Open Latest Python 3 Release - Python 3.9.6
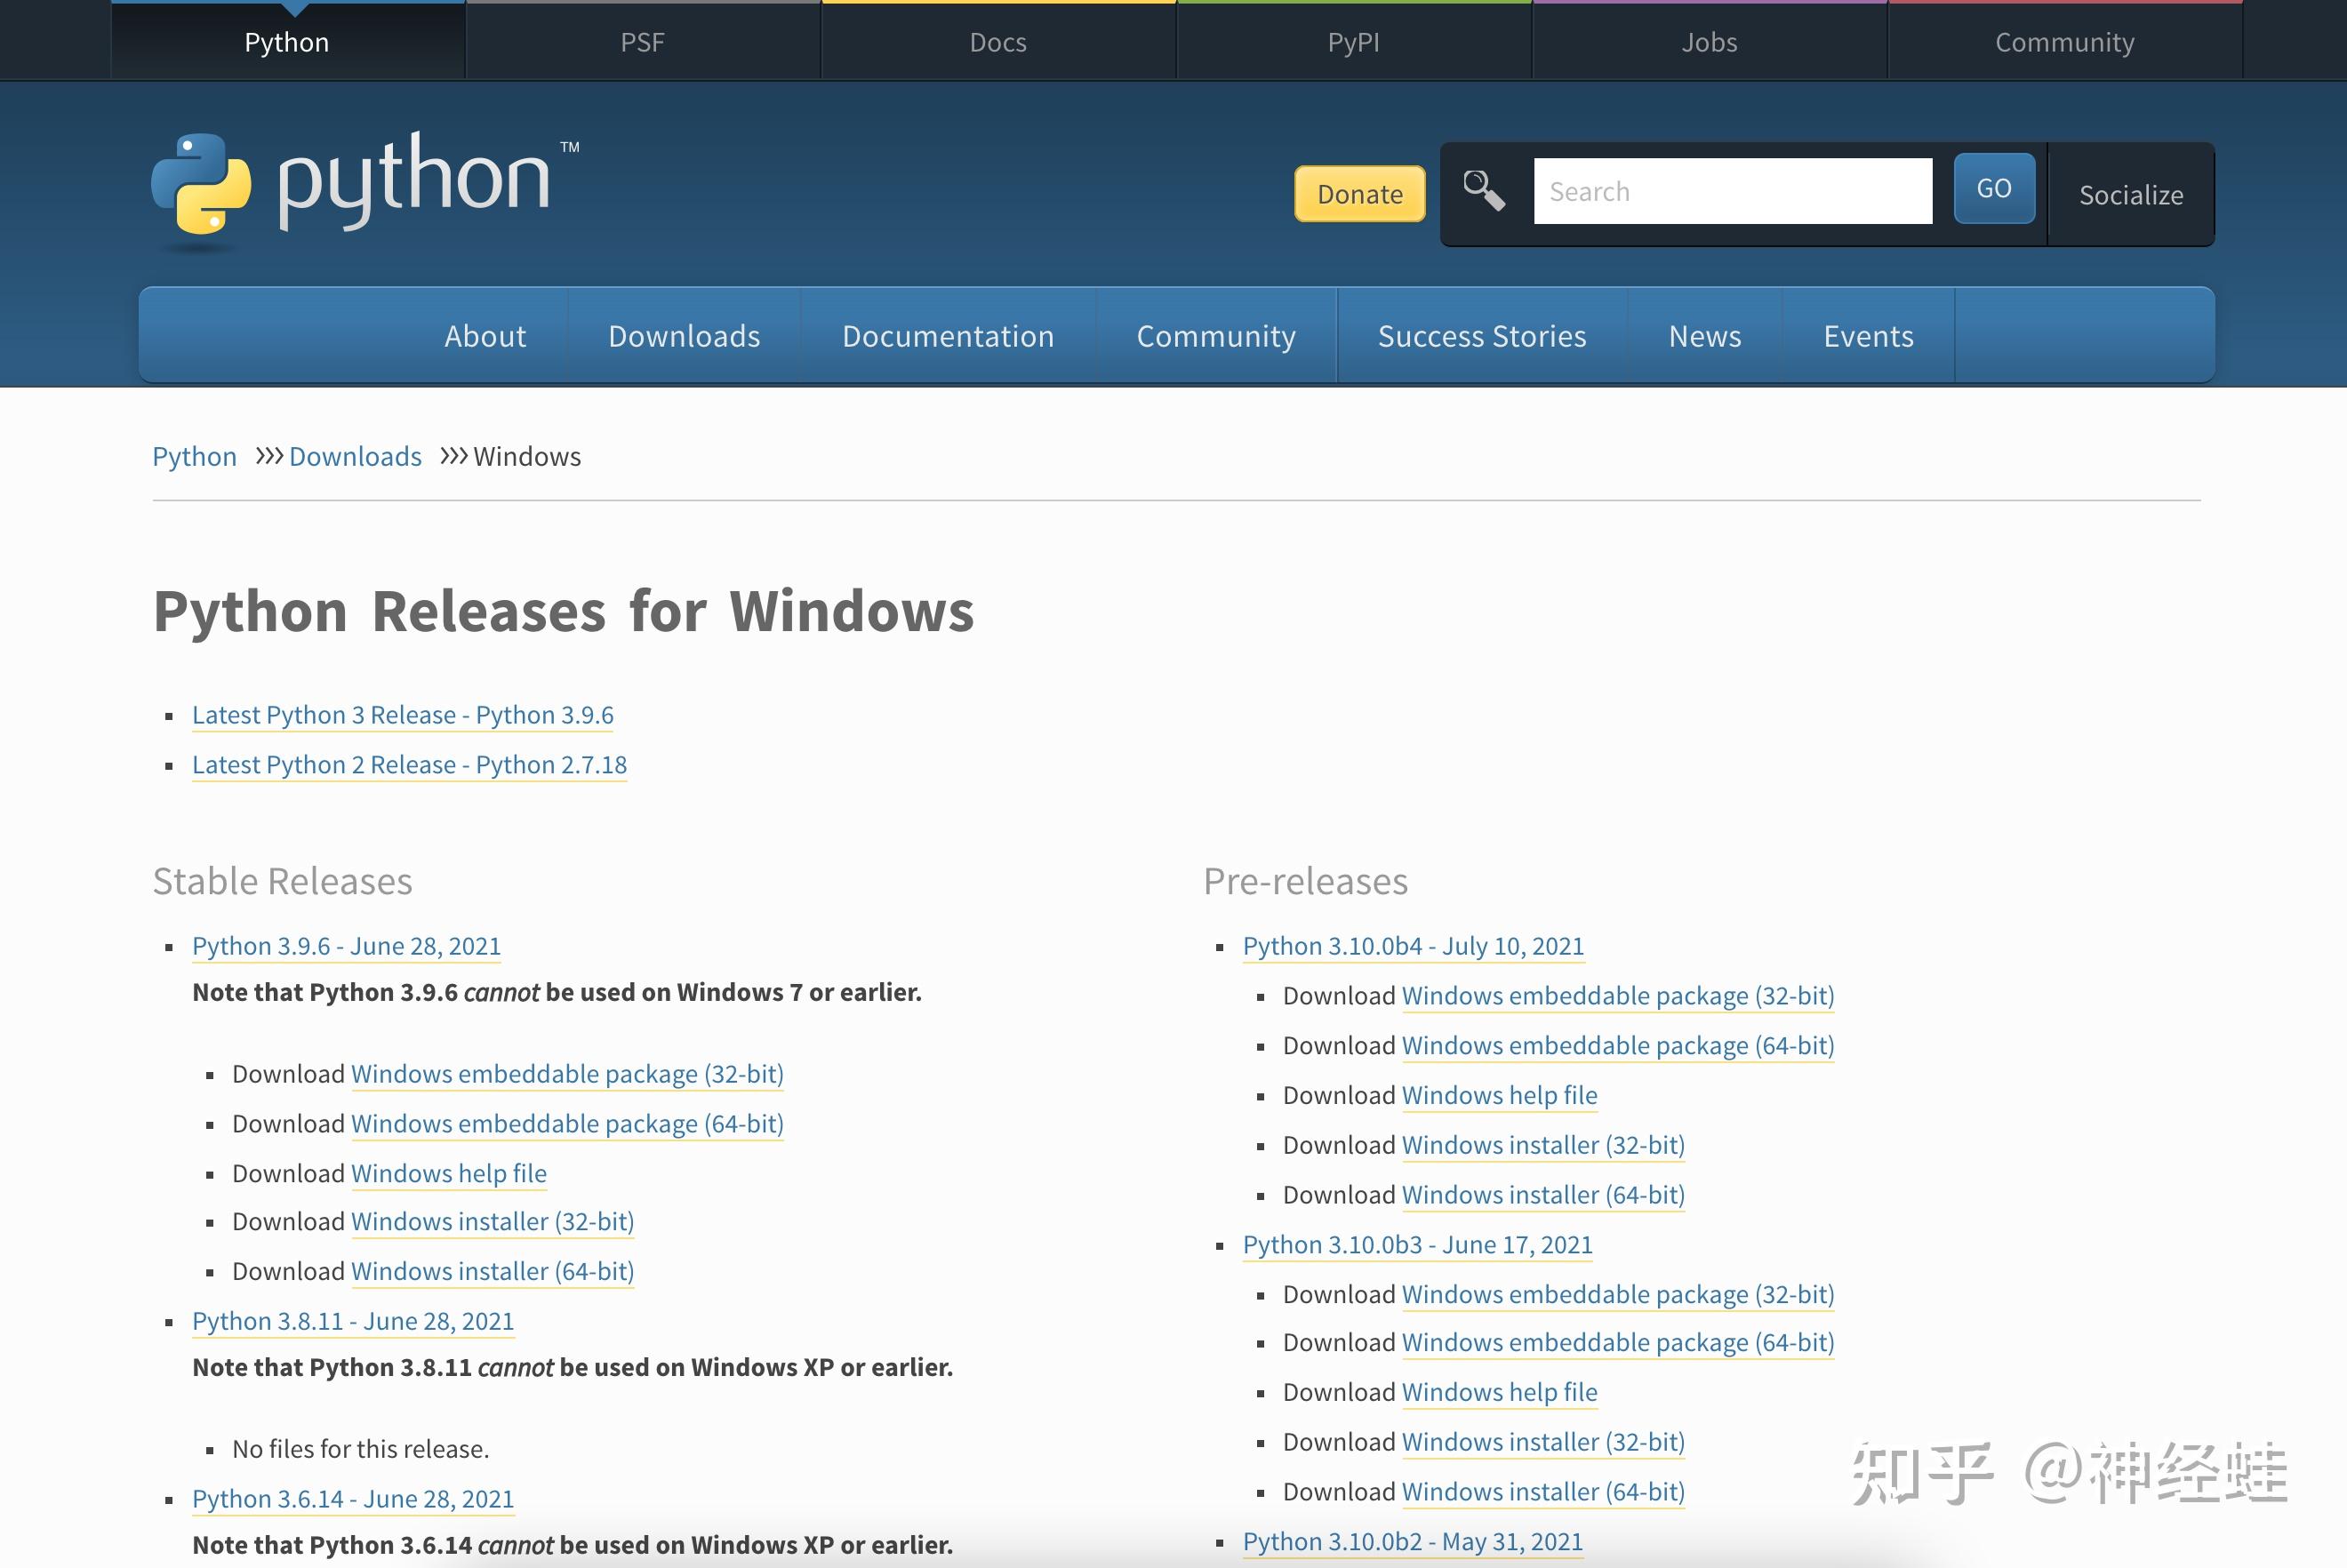 (x=402, y=714)
